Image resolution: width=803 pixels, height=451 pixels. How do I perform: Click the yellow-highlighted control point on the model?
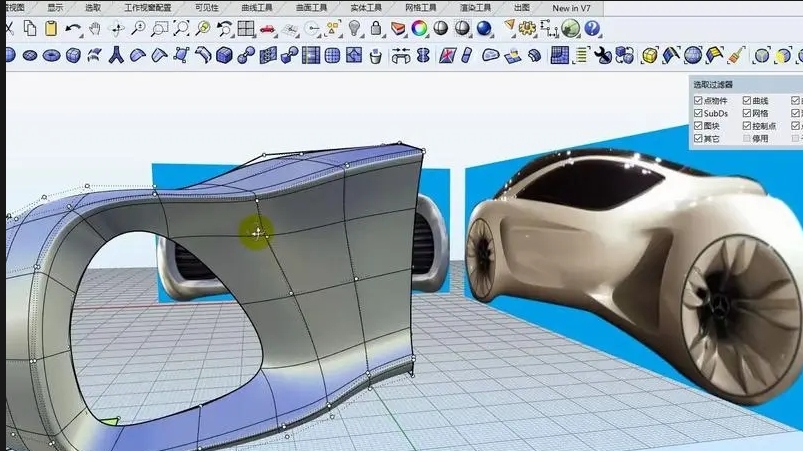tap(258, 233)
